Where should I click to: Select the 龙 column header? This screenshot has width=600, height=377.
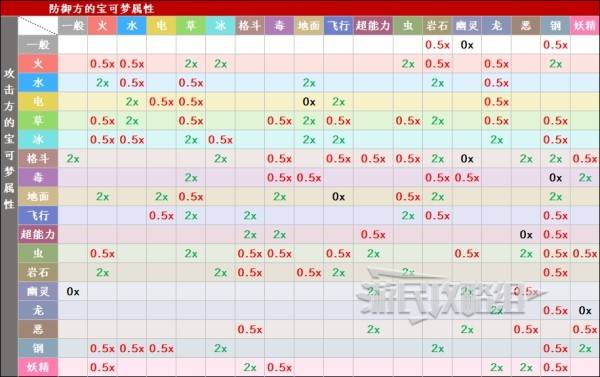(496, 26)
